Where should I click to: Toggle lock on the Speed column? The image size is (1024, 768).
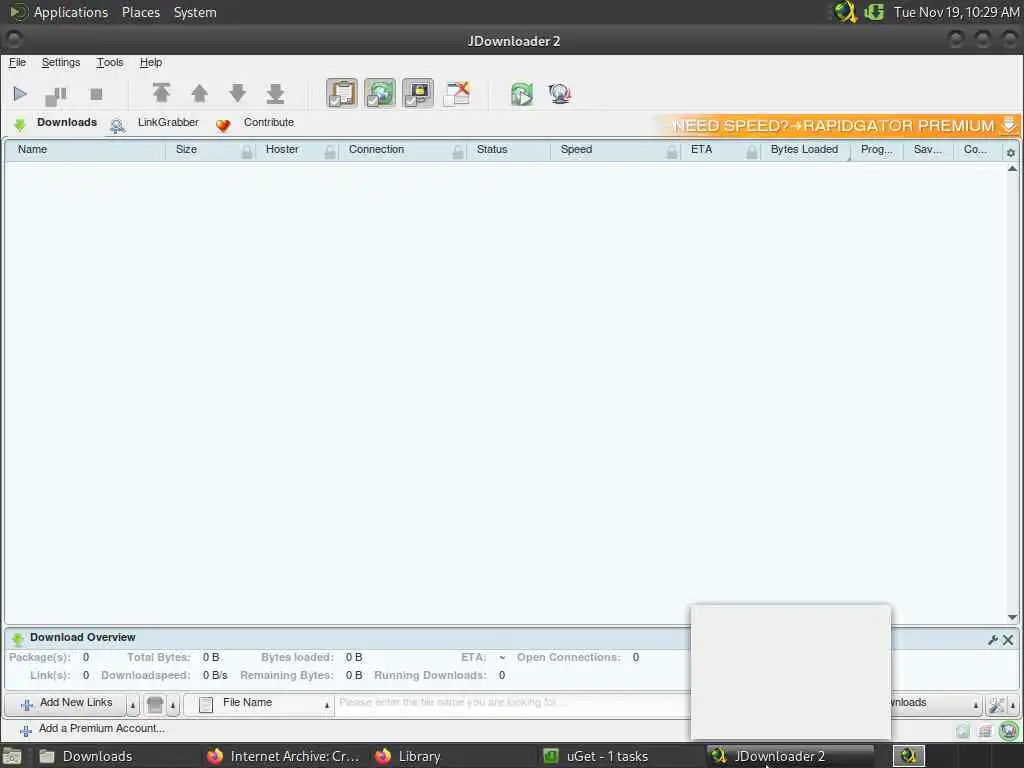click(x=672, y=152)
